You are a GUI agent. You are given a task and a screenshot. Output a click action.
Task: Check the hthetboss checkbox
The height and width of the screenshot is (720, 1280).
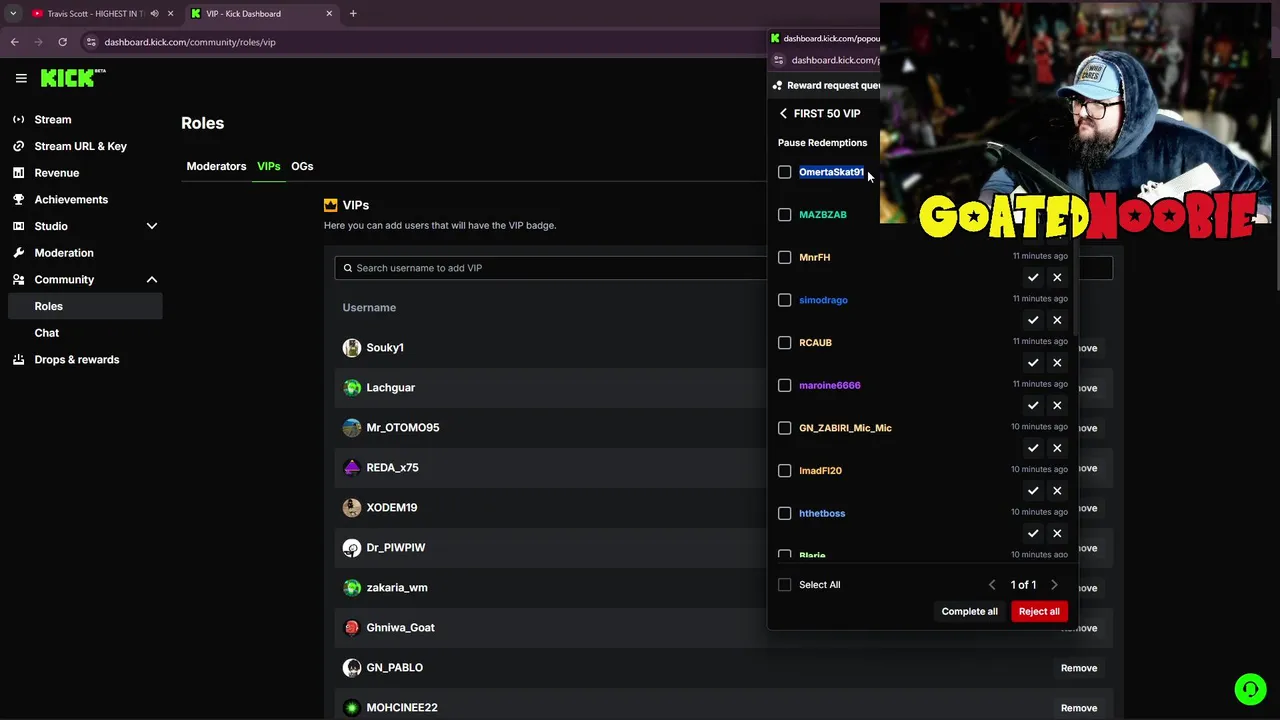(785, 514)
